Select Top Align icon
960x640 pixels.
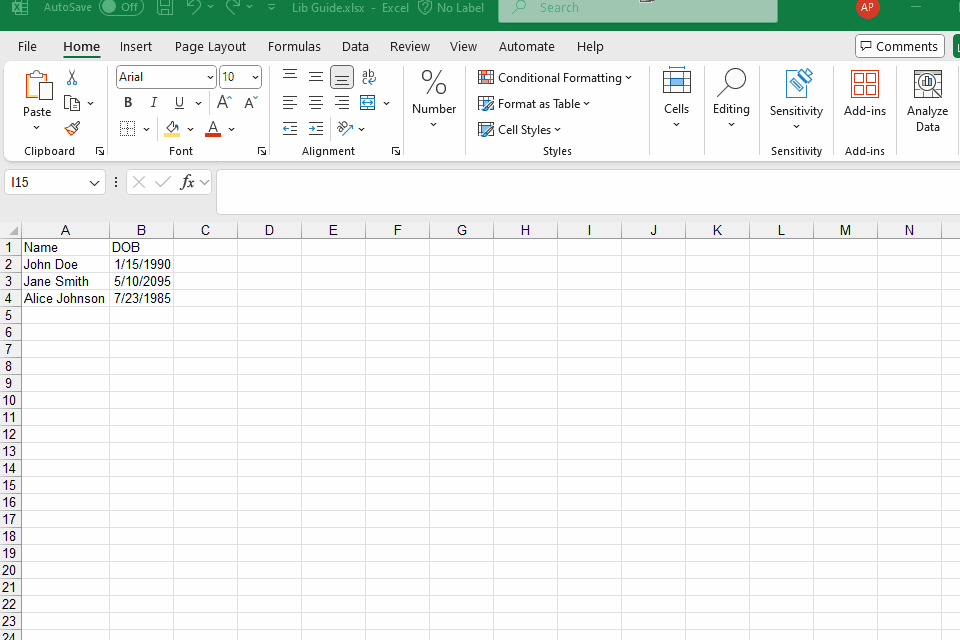290,77
